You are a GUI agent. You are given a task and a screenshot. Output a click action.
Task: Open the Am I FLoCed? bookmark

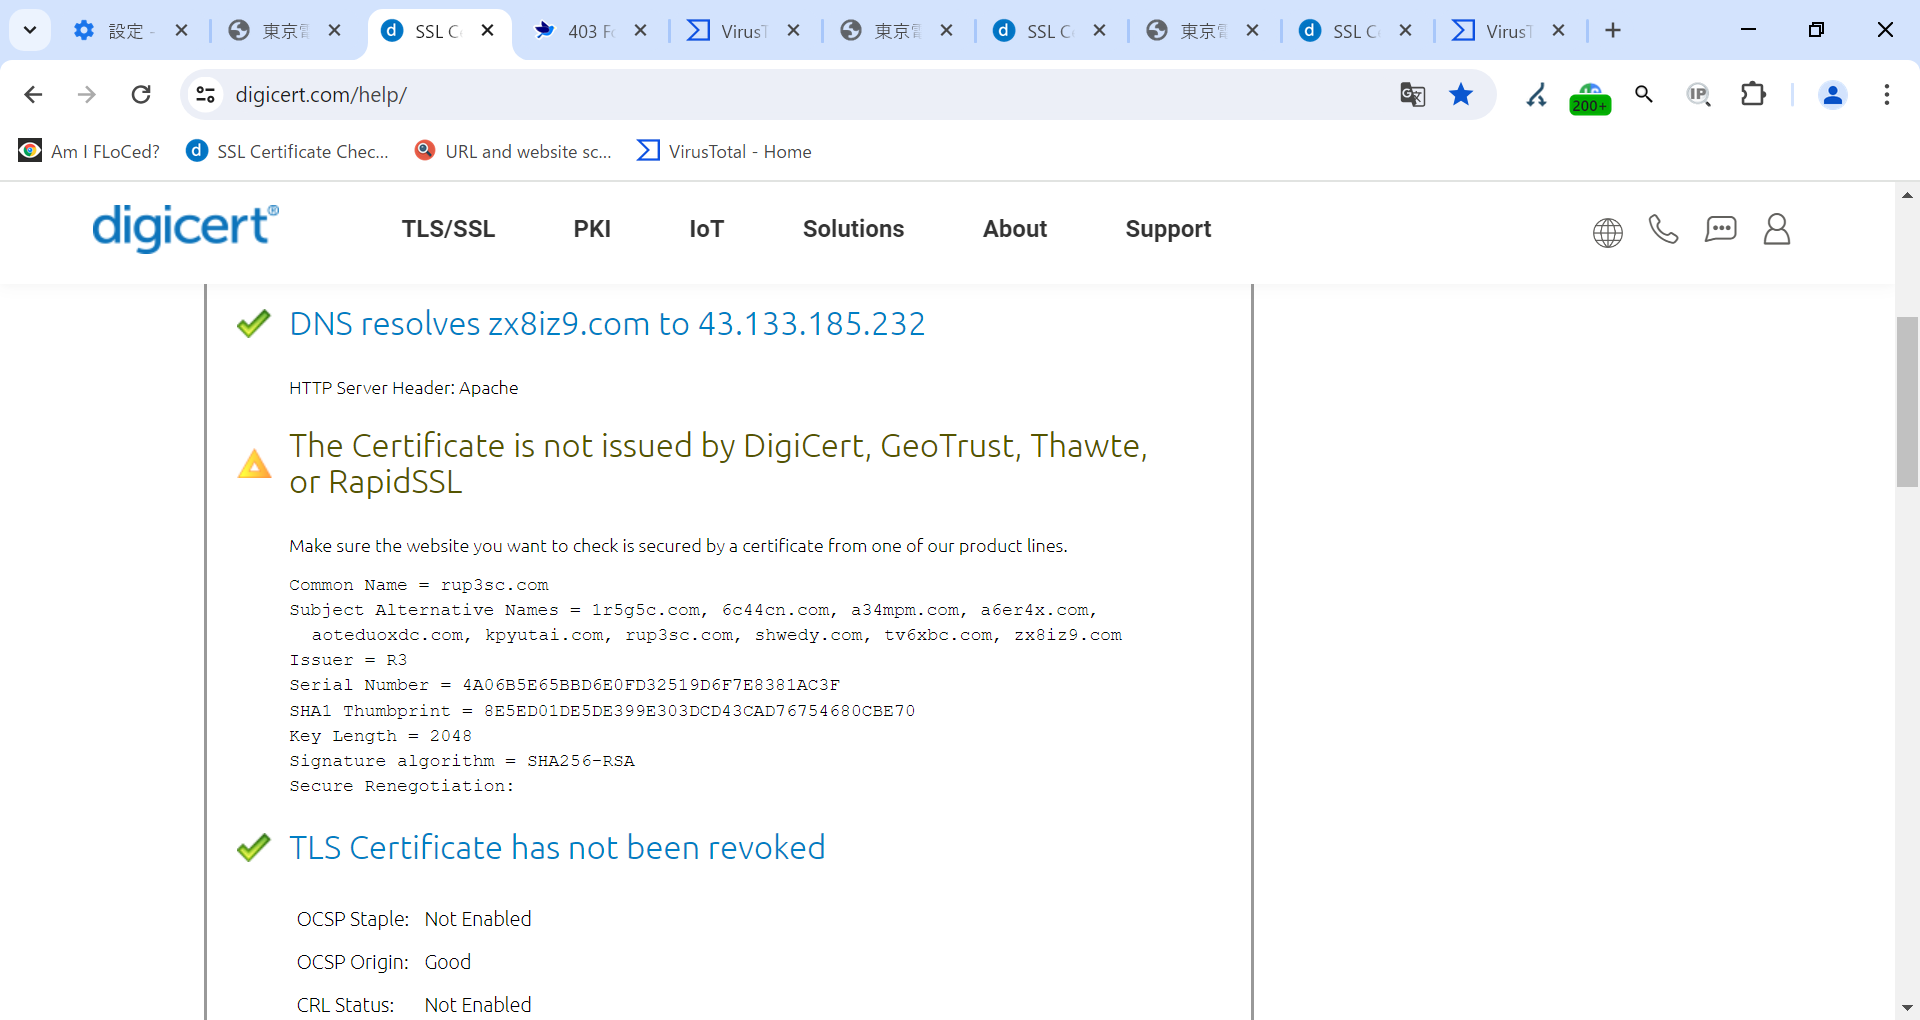pos(89,151)
